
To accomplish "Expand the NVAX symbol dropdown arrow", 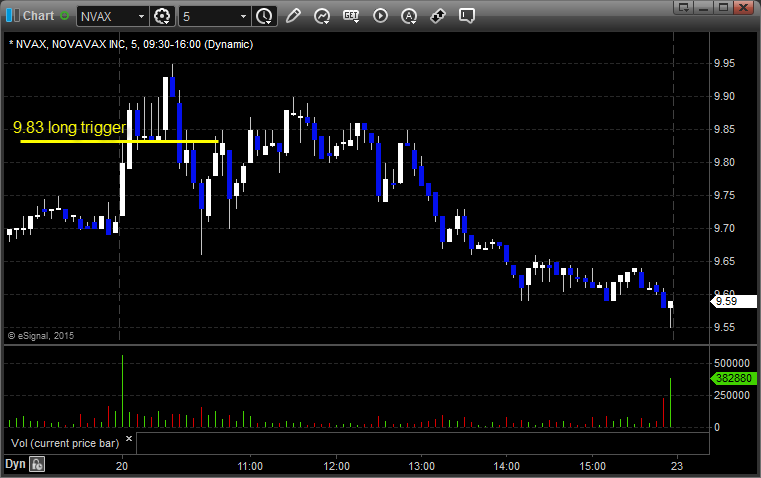I will point(139,16).
